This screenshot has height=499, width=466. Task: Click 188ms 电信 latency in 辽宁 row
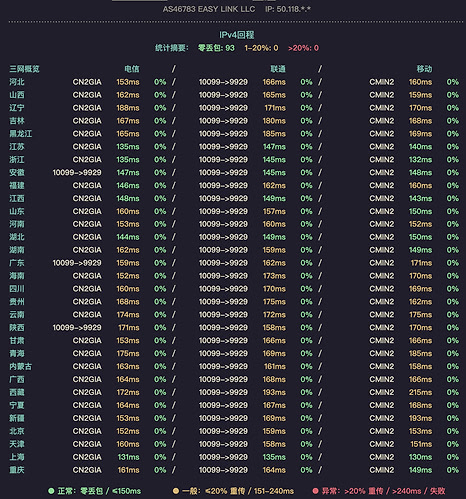pyautogui.click(x=128, y=108)
